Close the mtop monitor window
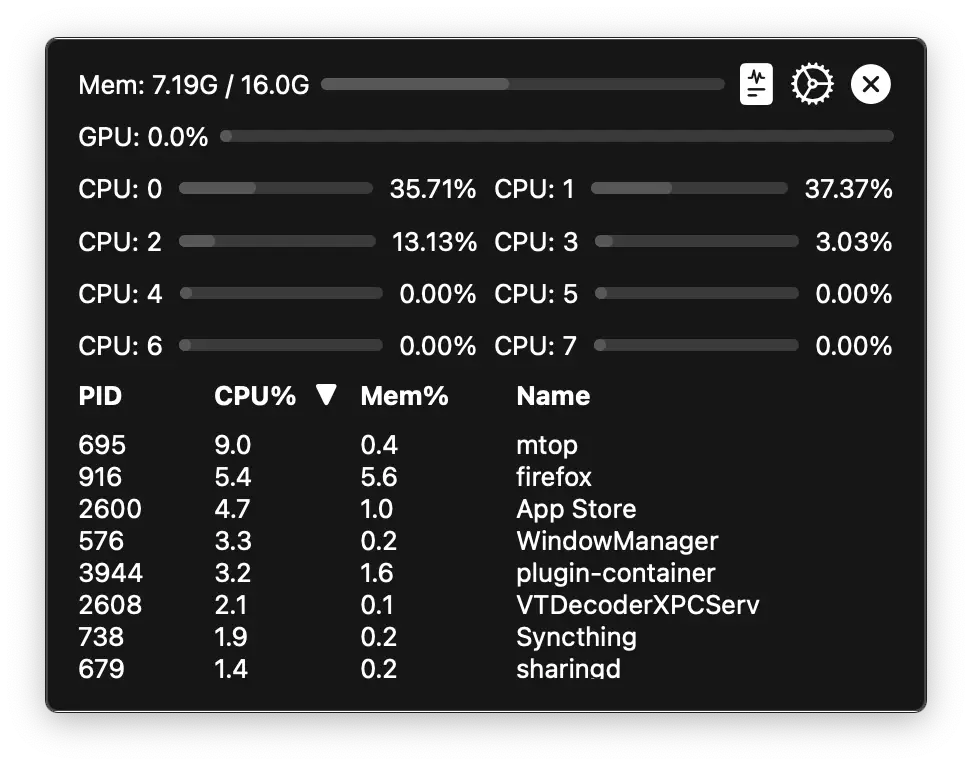Image resolution: width=972 pixels, height=766 pixels. pos(870,84)
